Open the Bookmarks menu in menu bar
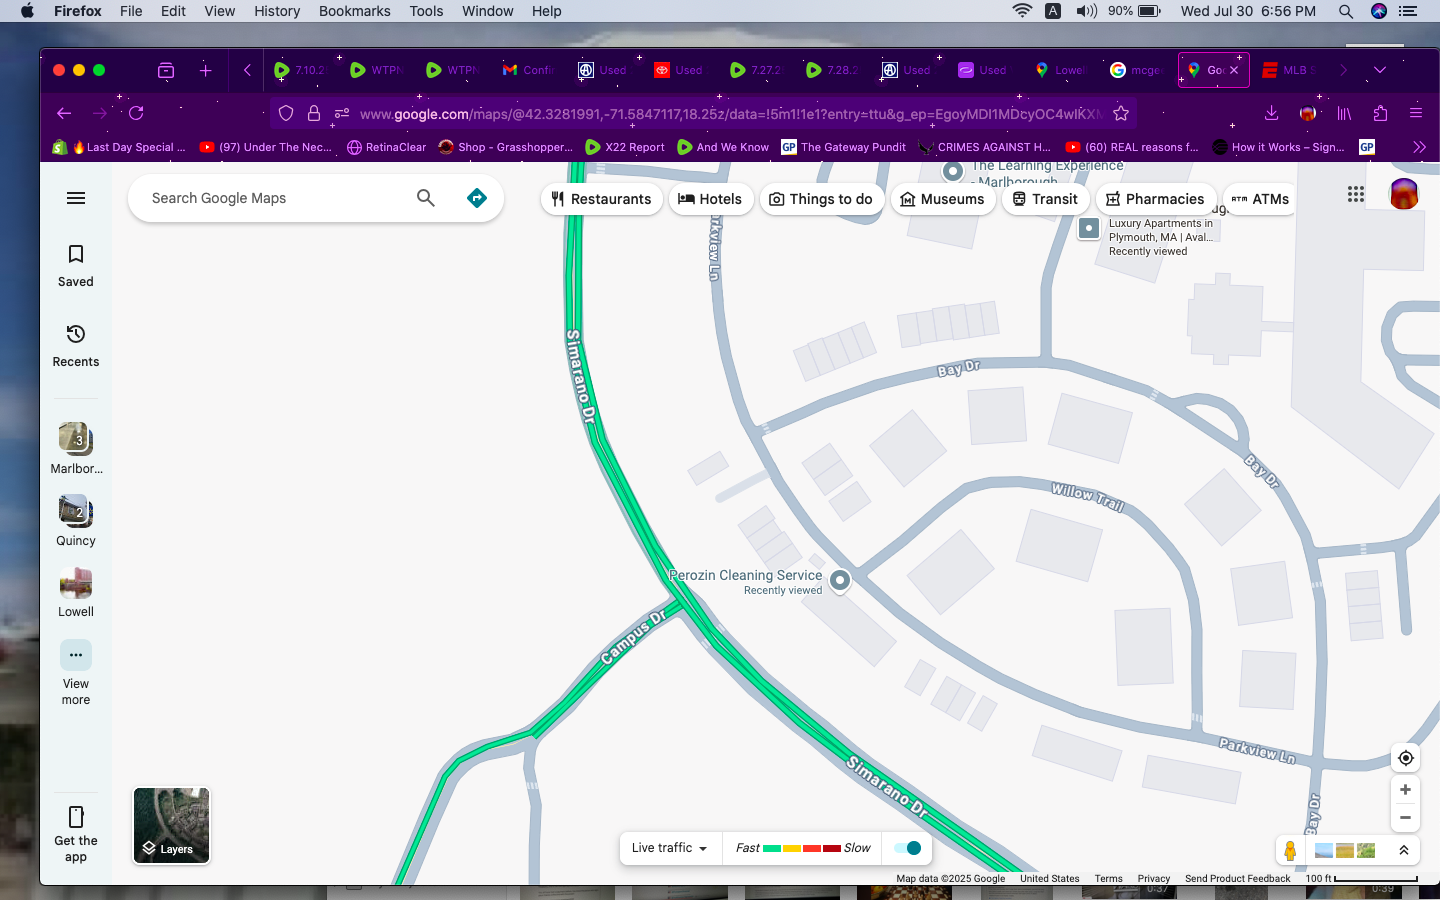 click(x=354, y=11)
